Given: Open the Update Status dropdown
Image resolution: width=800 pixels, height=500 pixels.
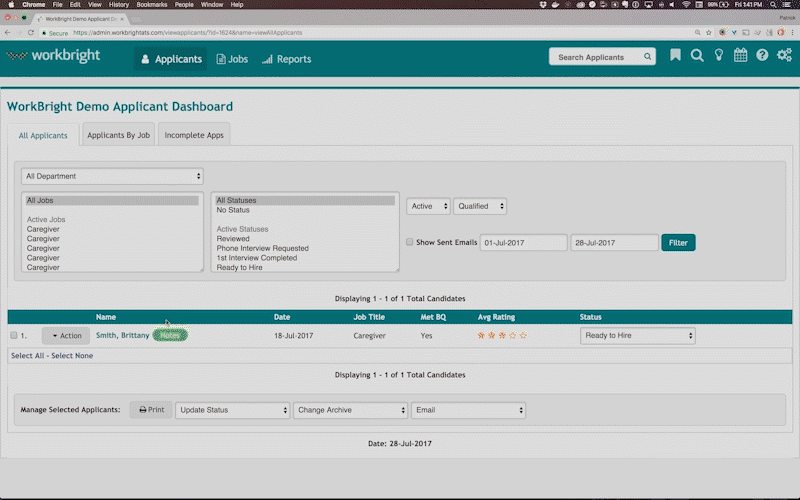Looking at the screenshot, I should (232, 410).
